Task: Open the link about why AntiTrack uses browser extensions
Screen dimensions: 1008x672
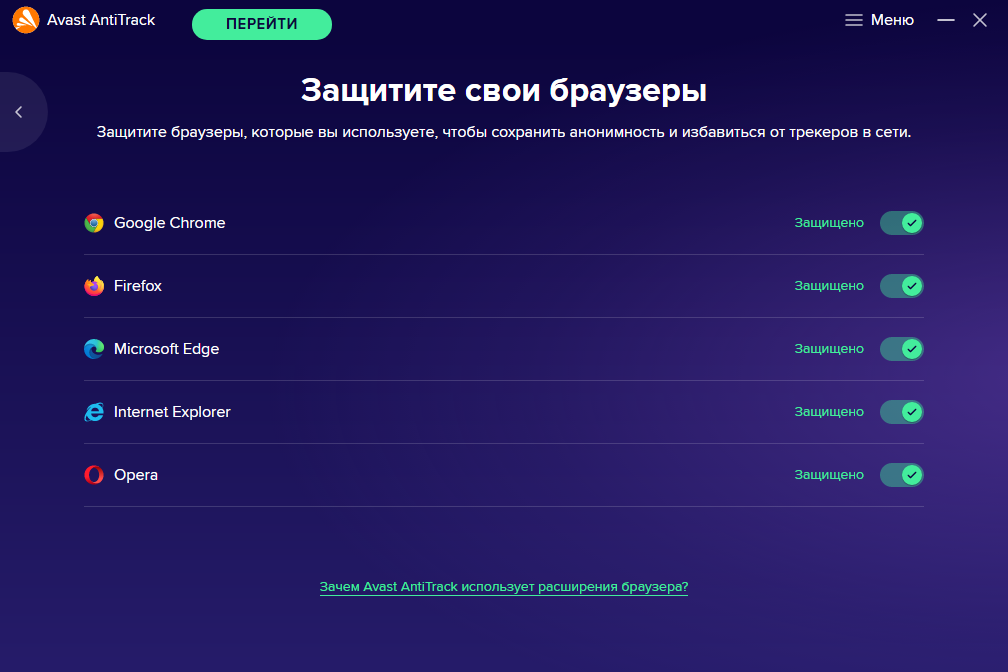Action: pyautogui.click(x=504, y=587)
